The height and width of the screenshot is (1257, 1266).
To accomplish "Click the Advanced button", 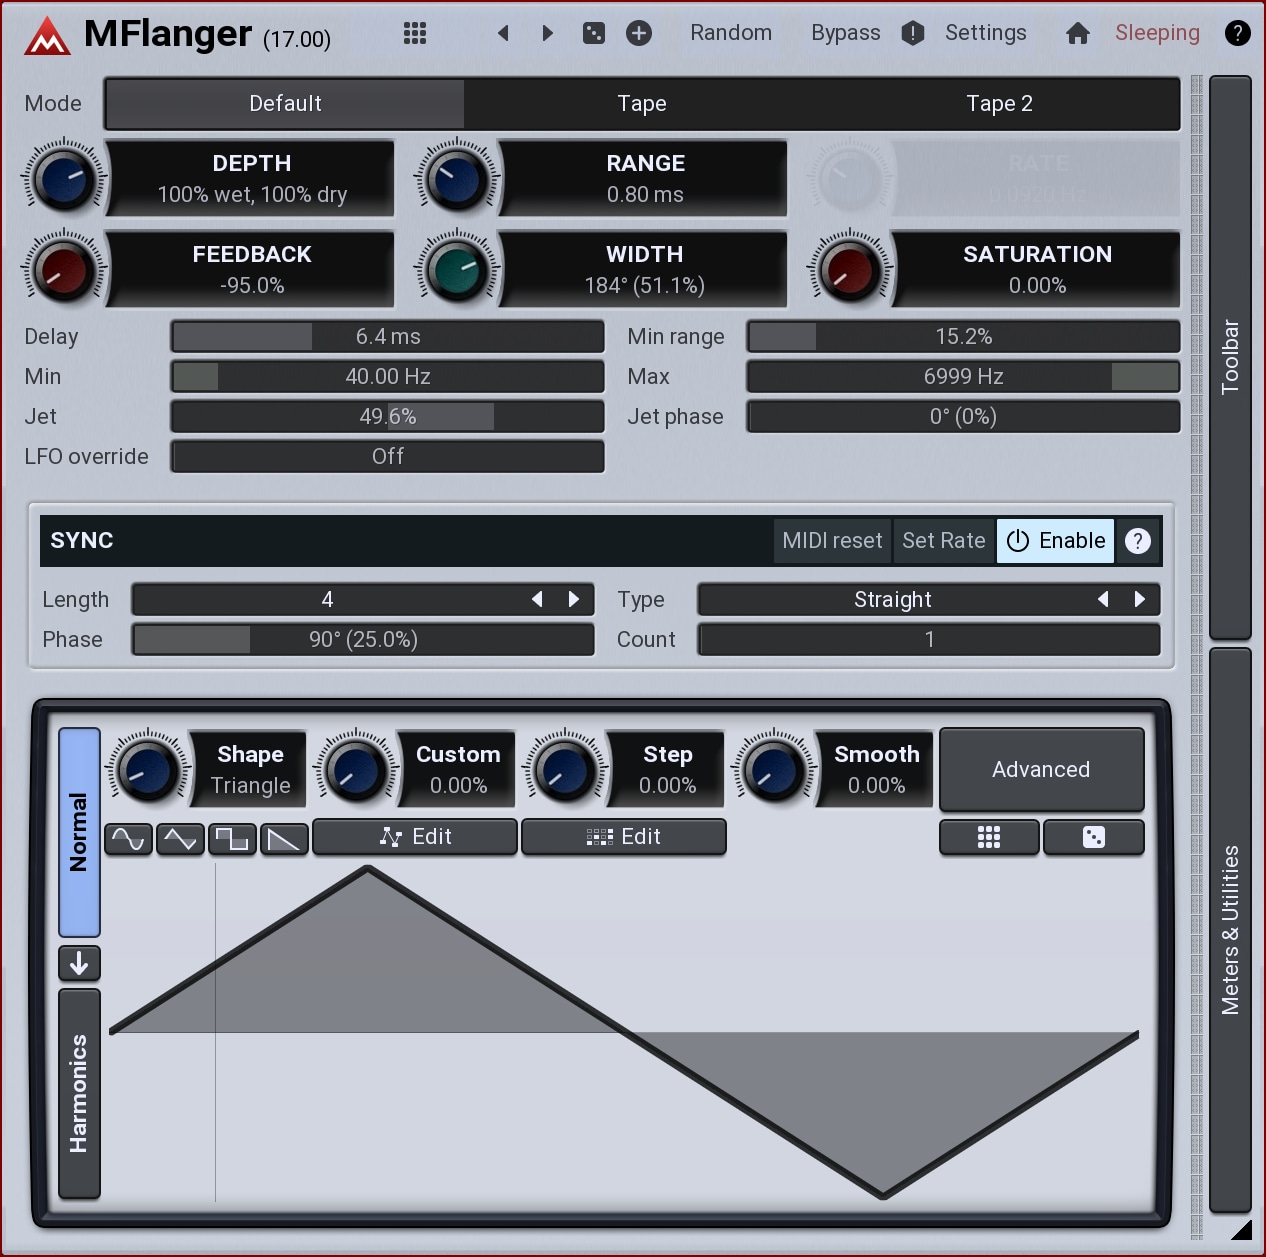I will tap(1041, 769).
